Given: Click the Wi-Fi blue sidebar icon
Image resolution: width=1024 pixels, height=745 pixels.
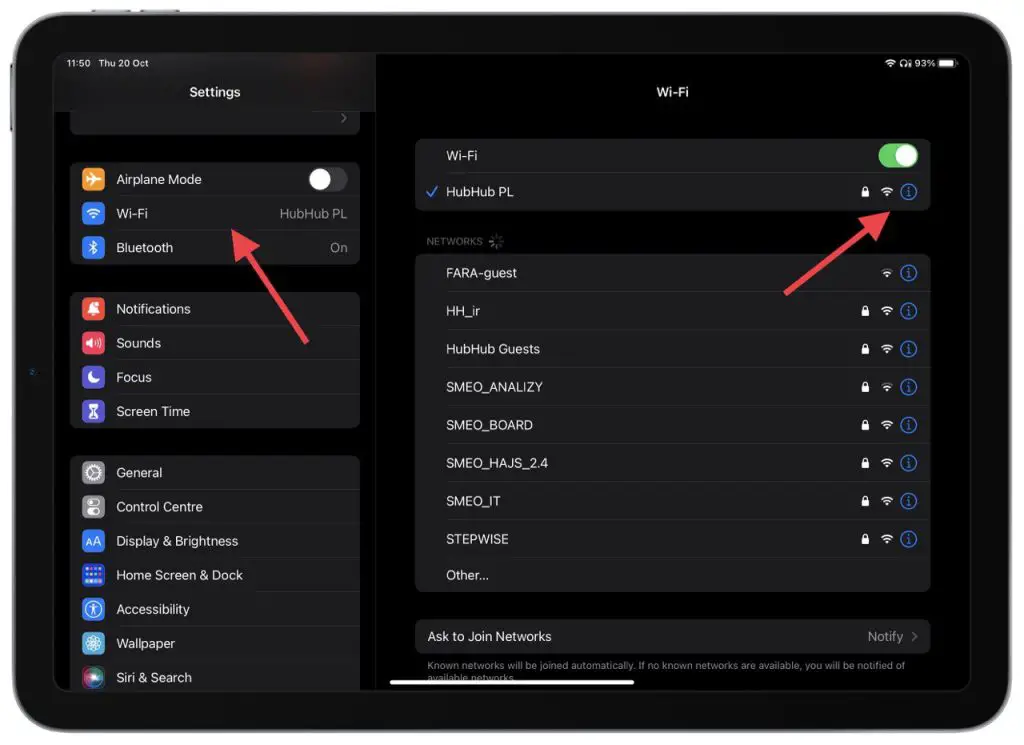Looking at the screenshot, I should pos(93,214).
